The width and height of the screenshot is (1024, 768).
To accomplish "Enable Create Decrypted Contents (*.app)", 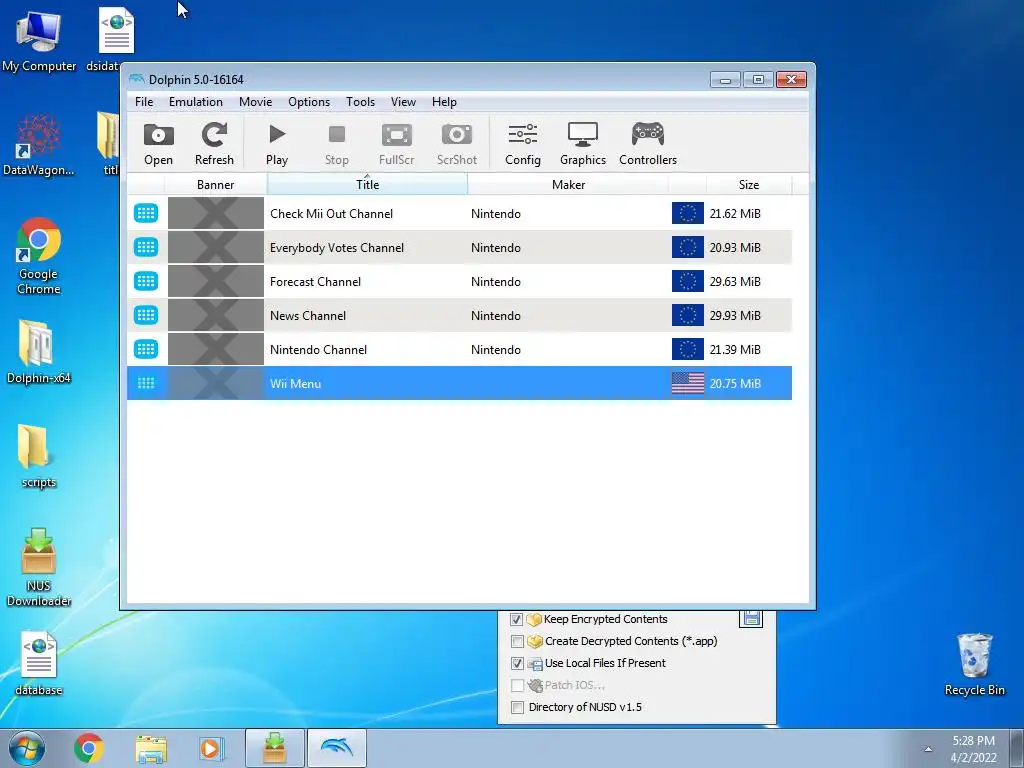I will [x=517, y=641].
